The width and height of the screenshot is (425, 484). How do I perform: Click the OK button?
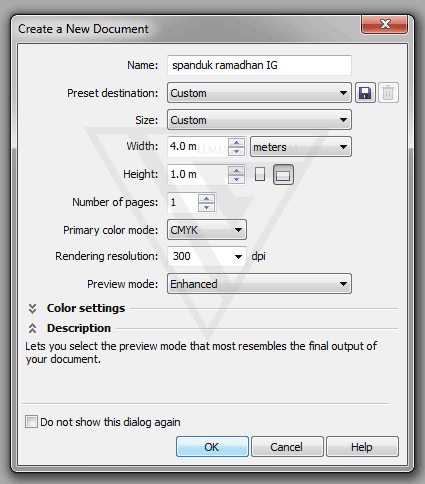coord(212,447)
